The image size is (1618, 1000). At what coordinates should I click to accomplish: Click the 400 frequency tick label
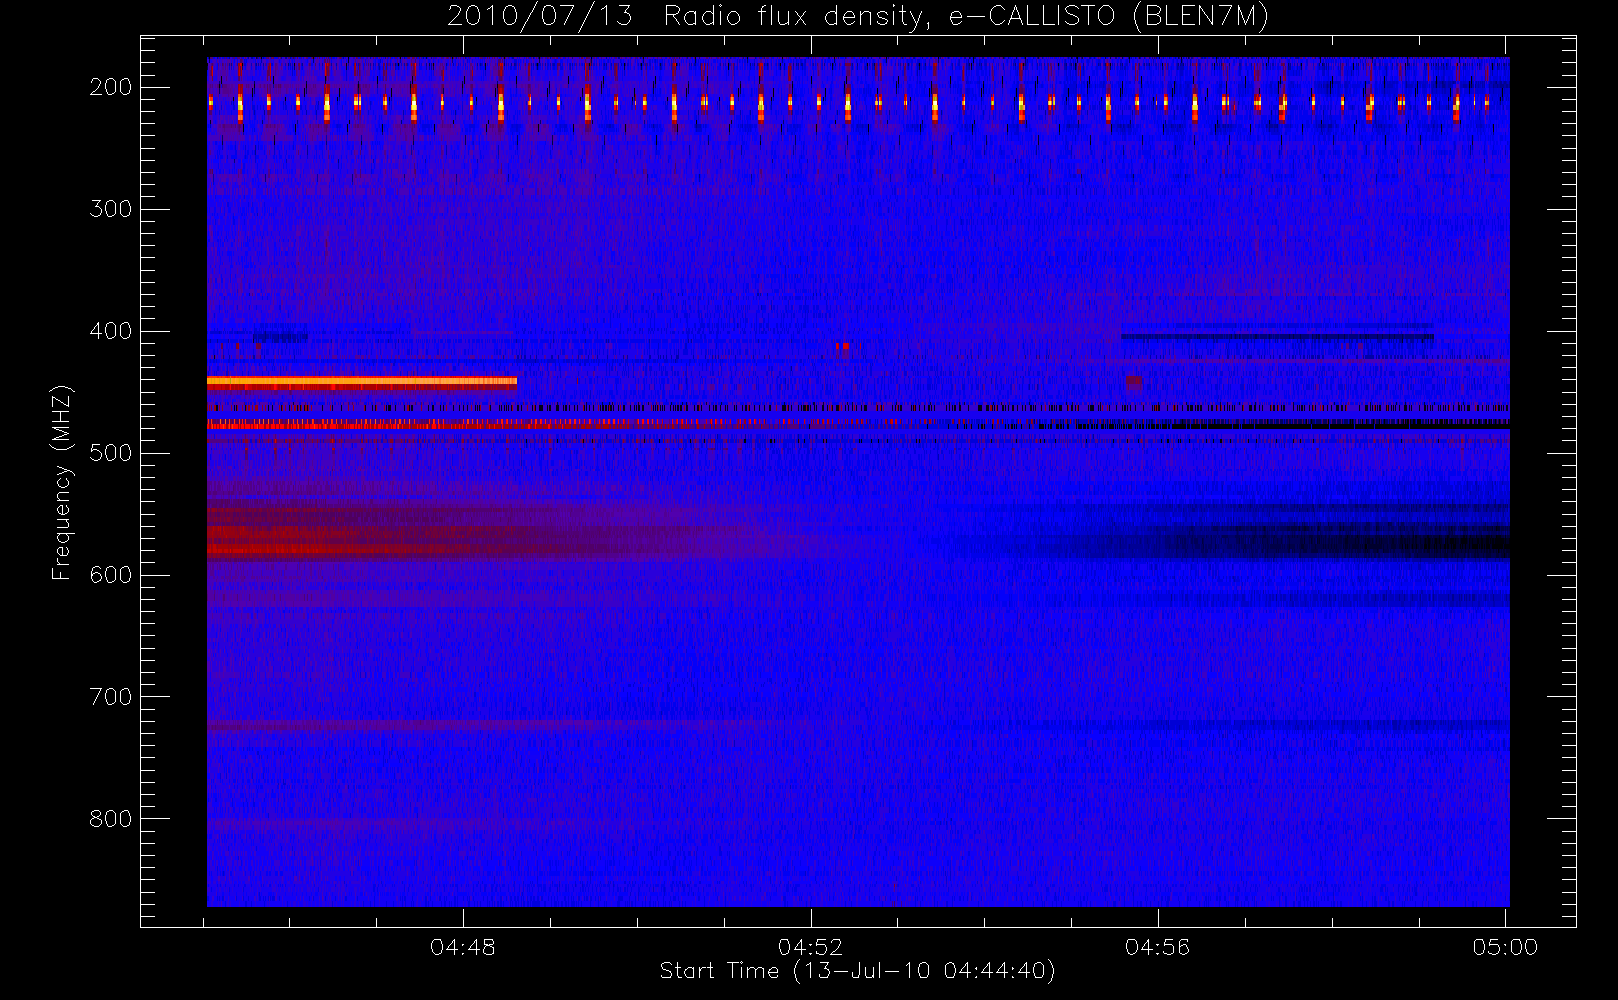[x=111, y=331]
